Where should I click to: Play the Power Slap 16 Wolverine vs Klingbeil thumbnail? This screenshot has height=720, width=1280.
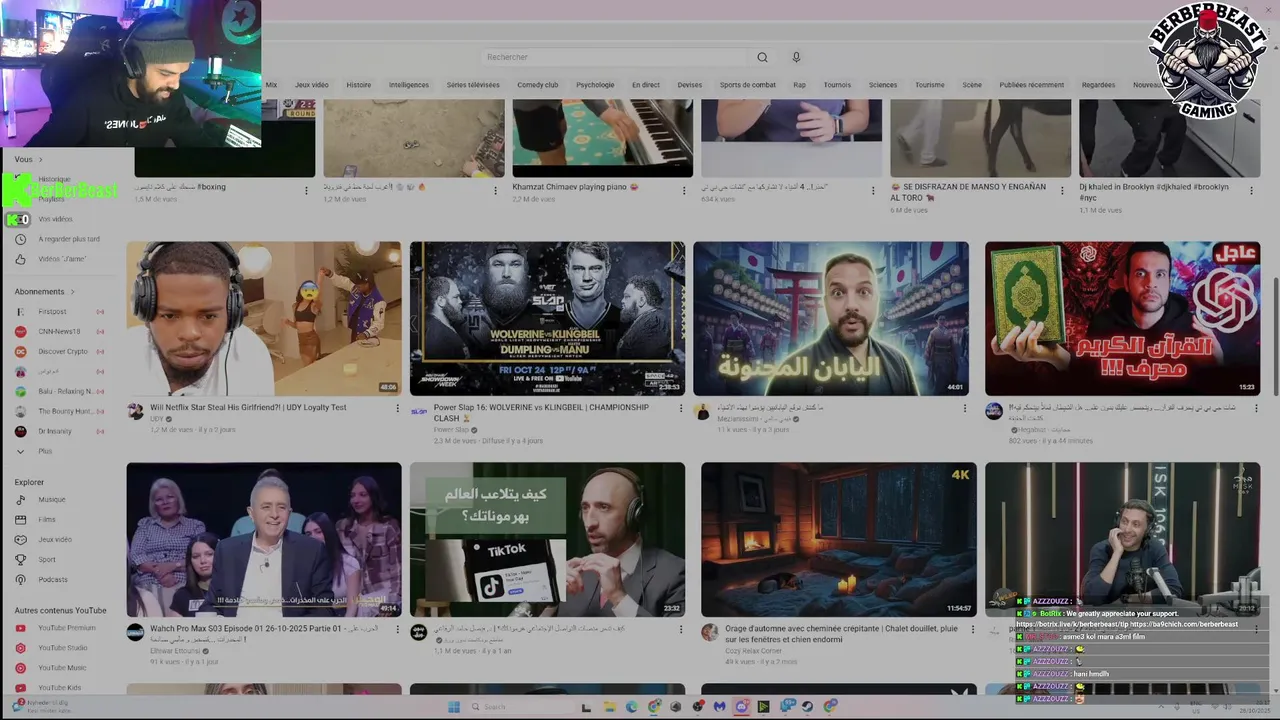tap(547, 318)
